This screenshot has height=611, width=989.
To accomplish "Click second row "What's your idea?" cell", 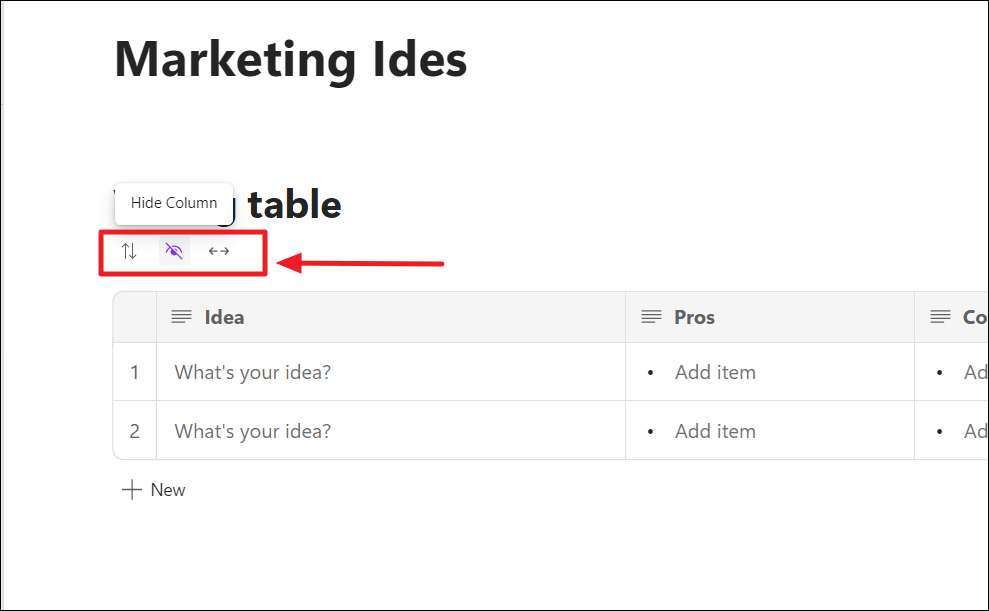I will coord(253,431).
